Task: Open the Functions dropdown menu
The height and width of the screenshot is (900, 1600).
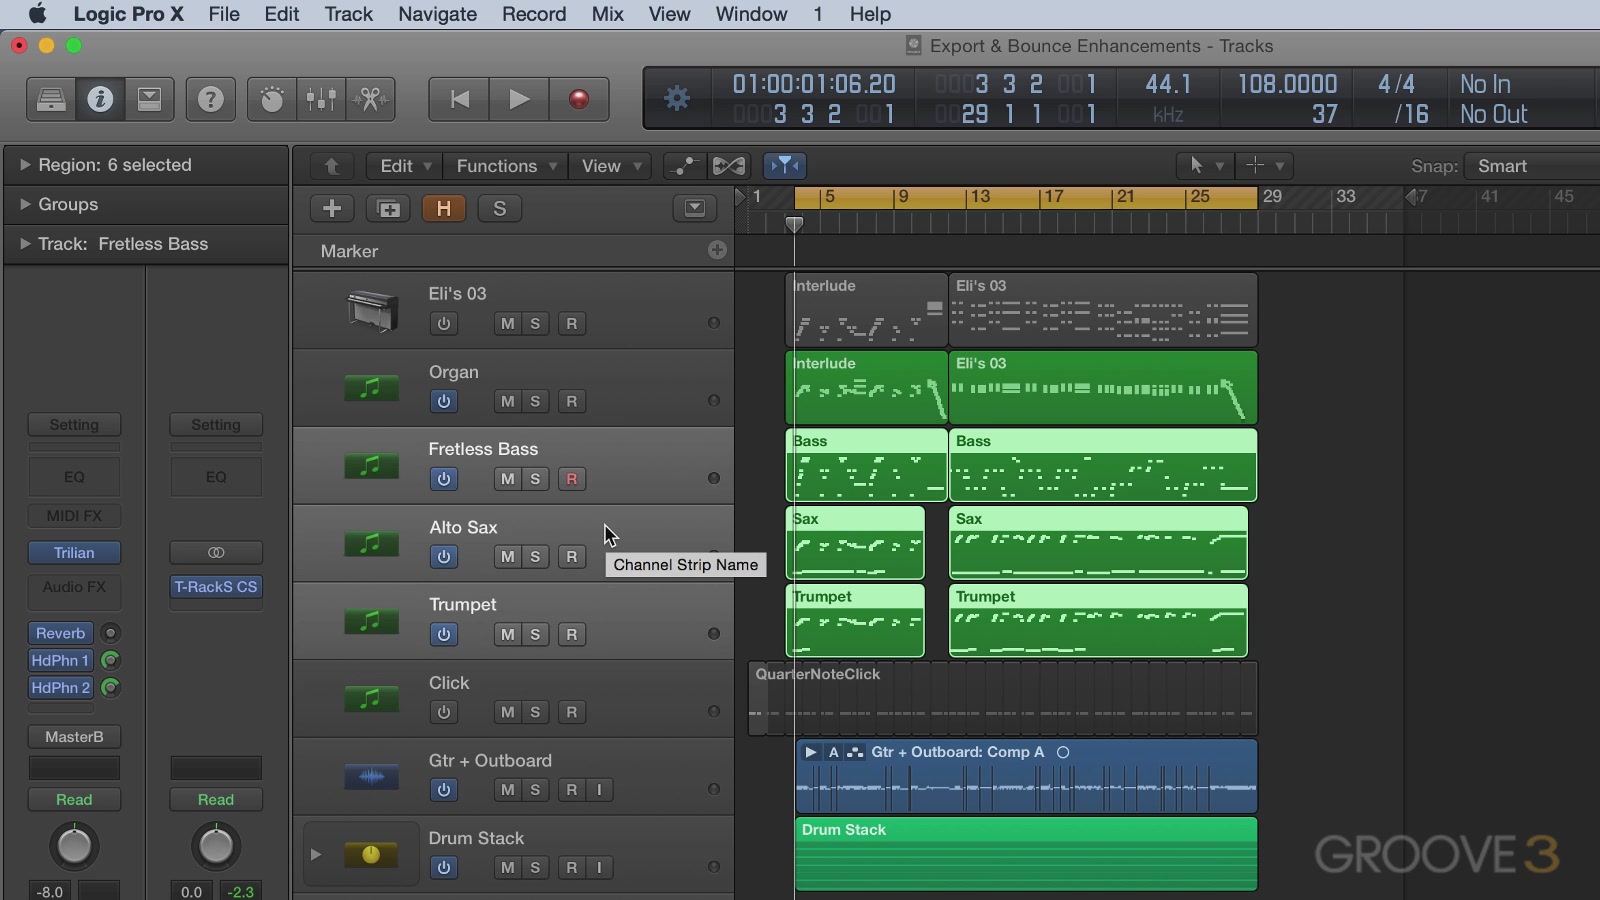Action: (x=504, y=166)
